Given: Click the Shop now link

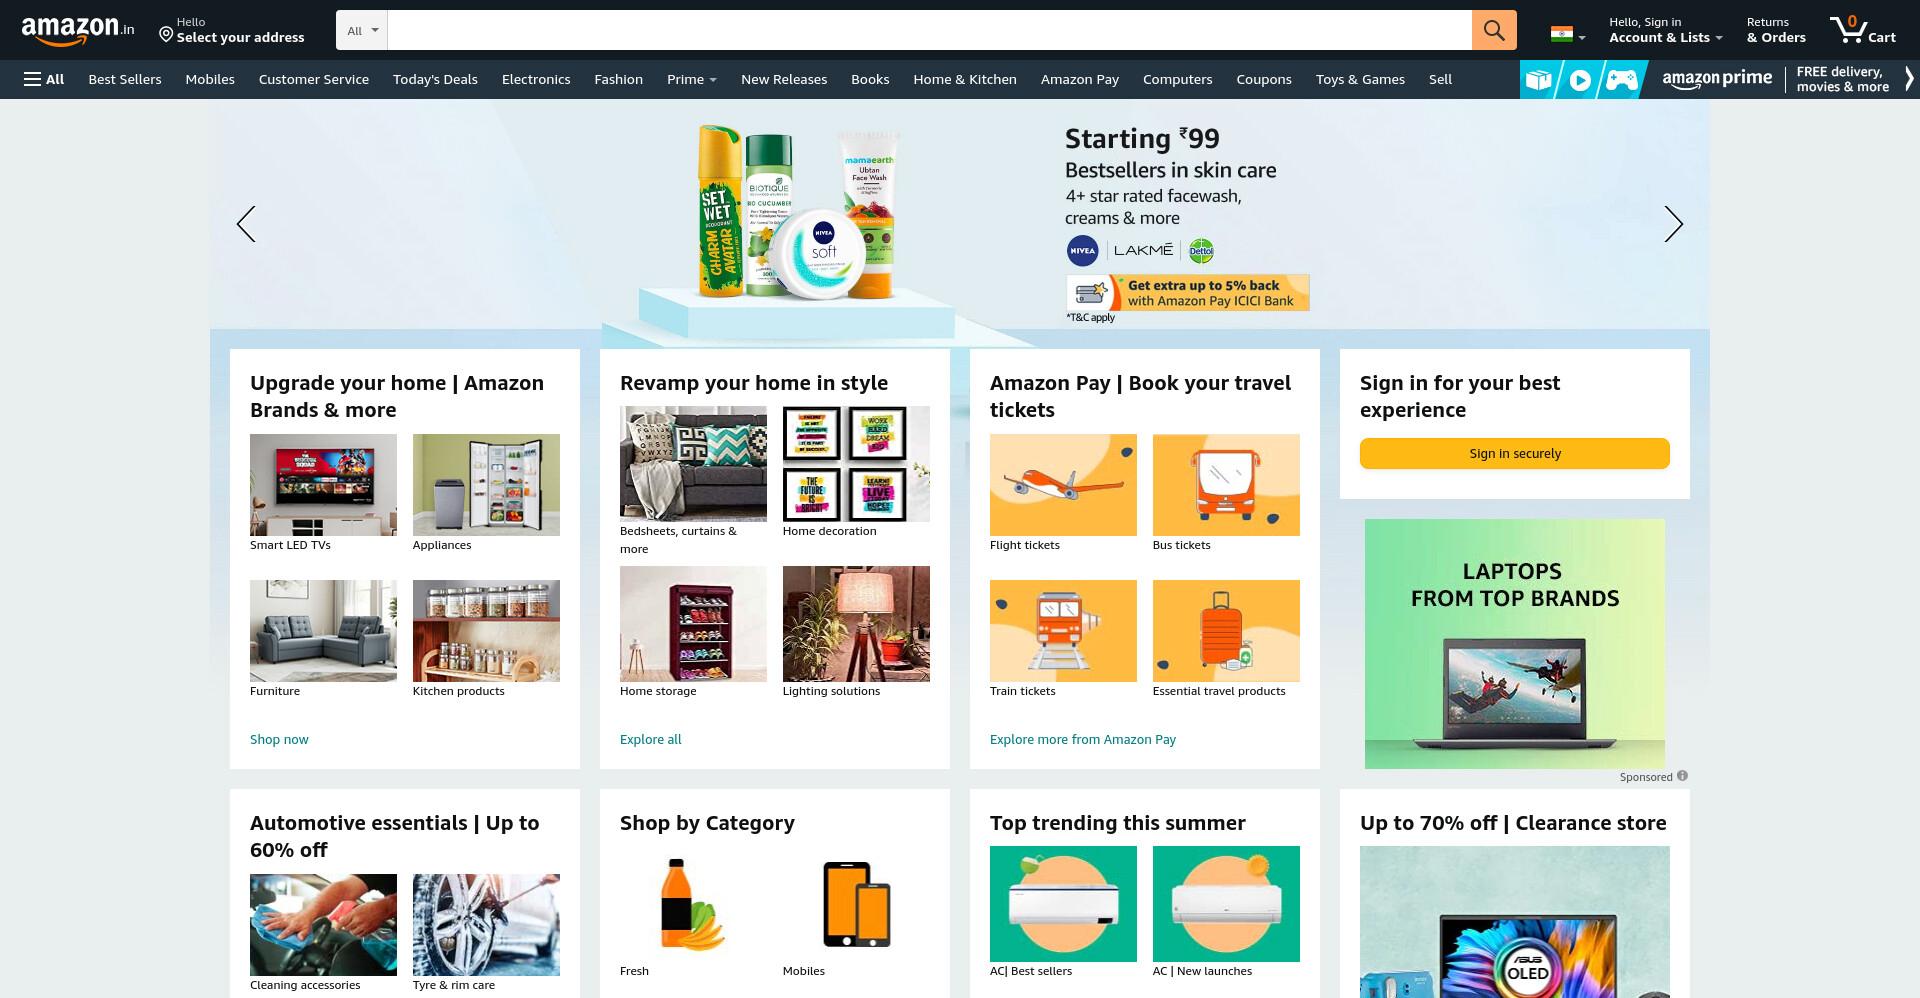Looking at the screenshot, I should [279, 739].
